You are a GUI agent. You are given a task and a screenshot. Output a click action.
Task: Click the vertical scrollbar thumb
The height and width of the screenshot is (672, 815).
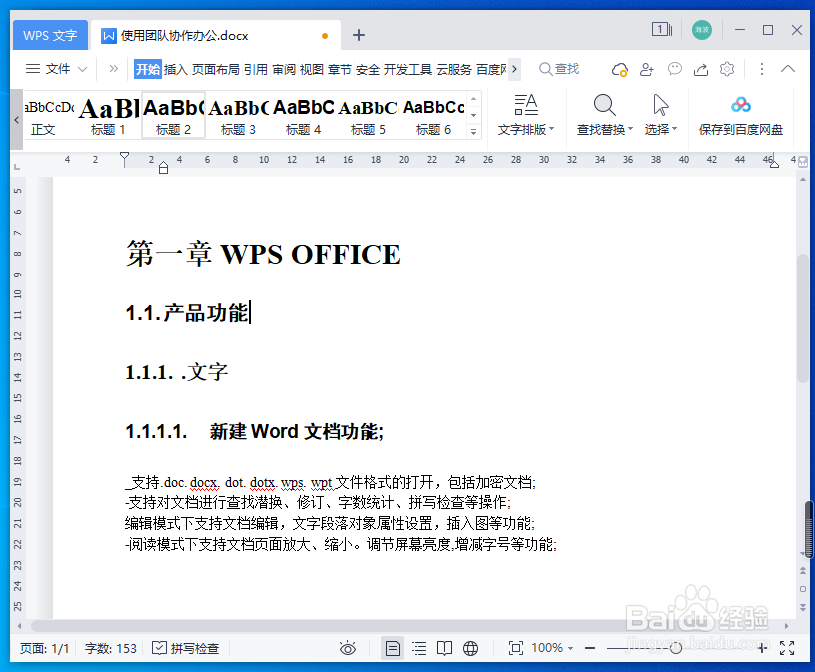[803, 317]
